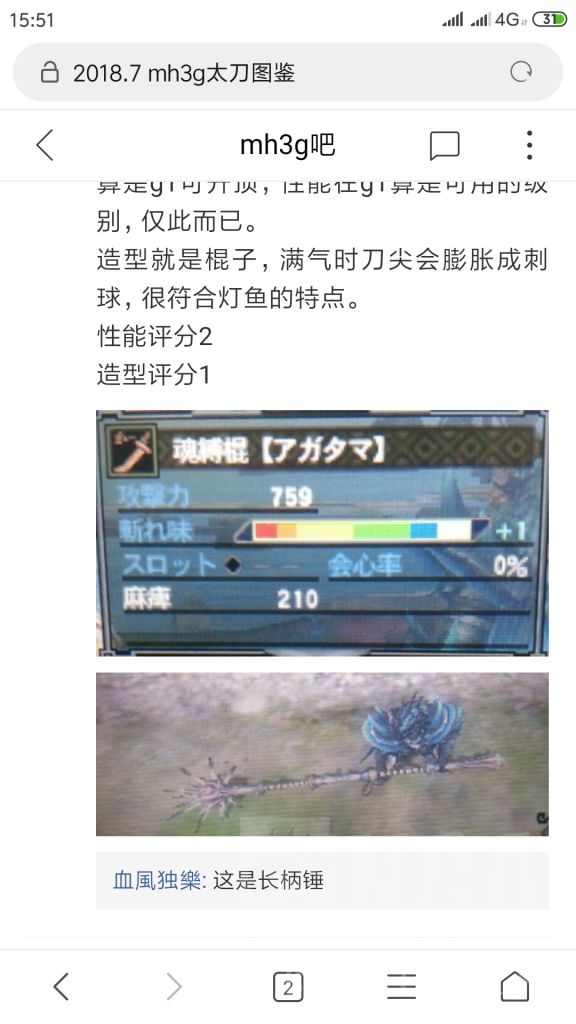Screen dimensions: 576x1024
Task: Tap browser back arrow in bottom bar
Action: pyautogui.click(x=61, y=986)
